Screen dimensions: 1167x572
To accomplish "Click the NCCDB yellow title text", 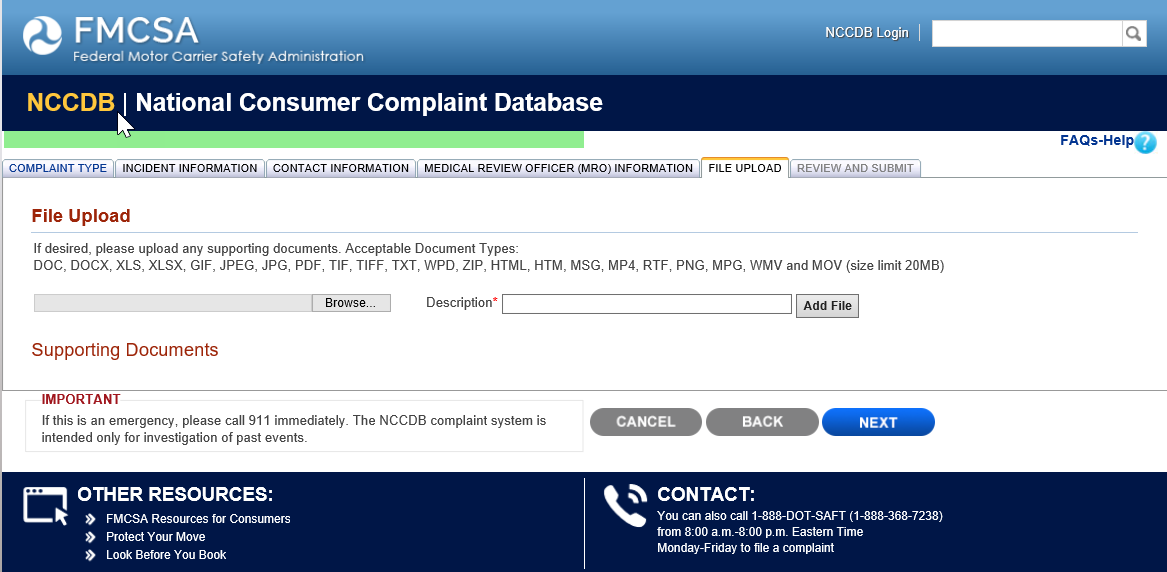I will (71, 103).
